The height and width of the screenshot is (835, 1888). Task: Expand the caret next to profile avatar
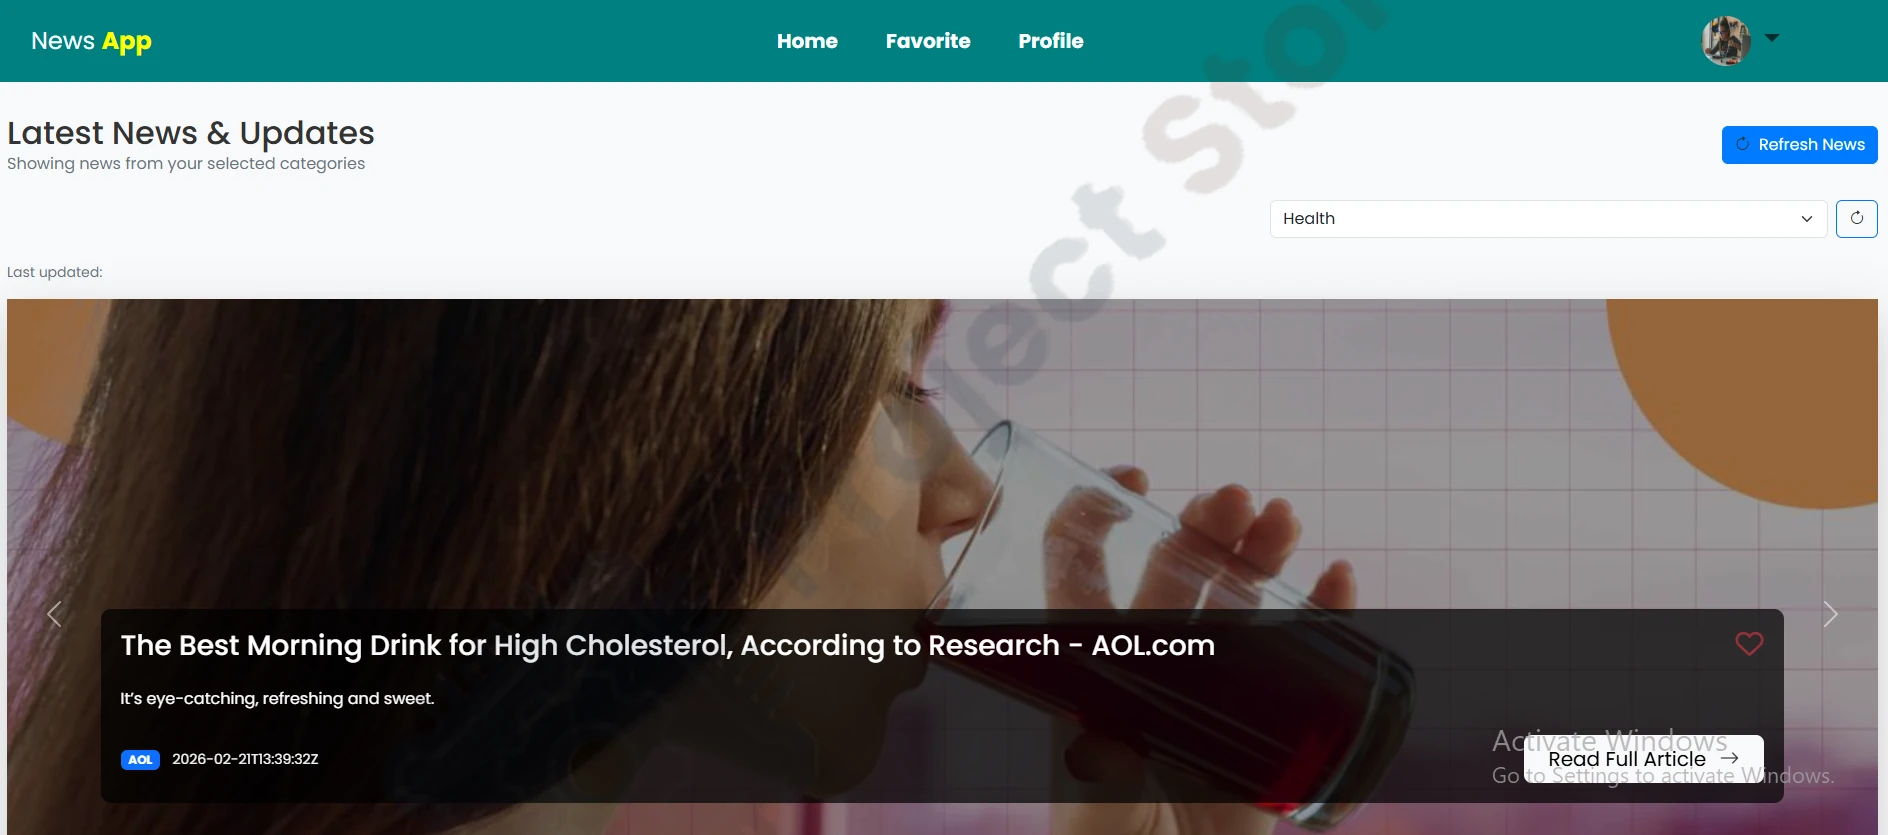[1772, 38]
